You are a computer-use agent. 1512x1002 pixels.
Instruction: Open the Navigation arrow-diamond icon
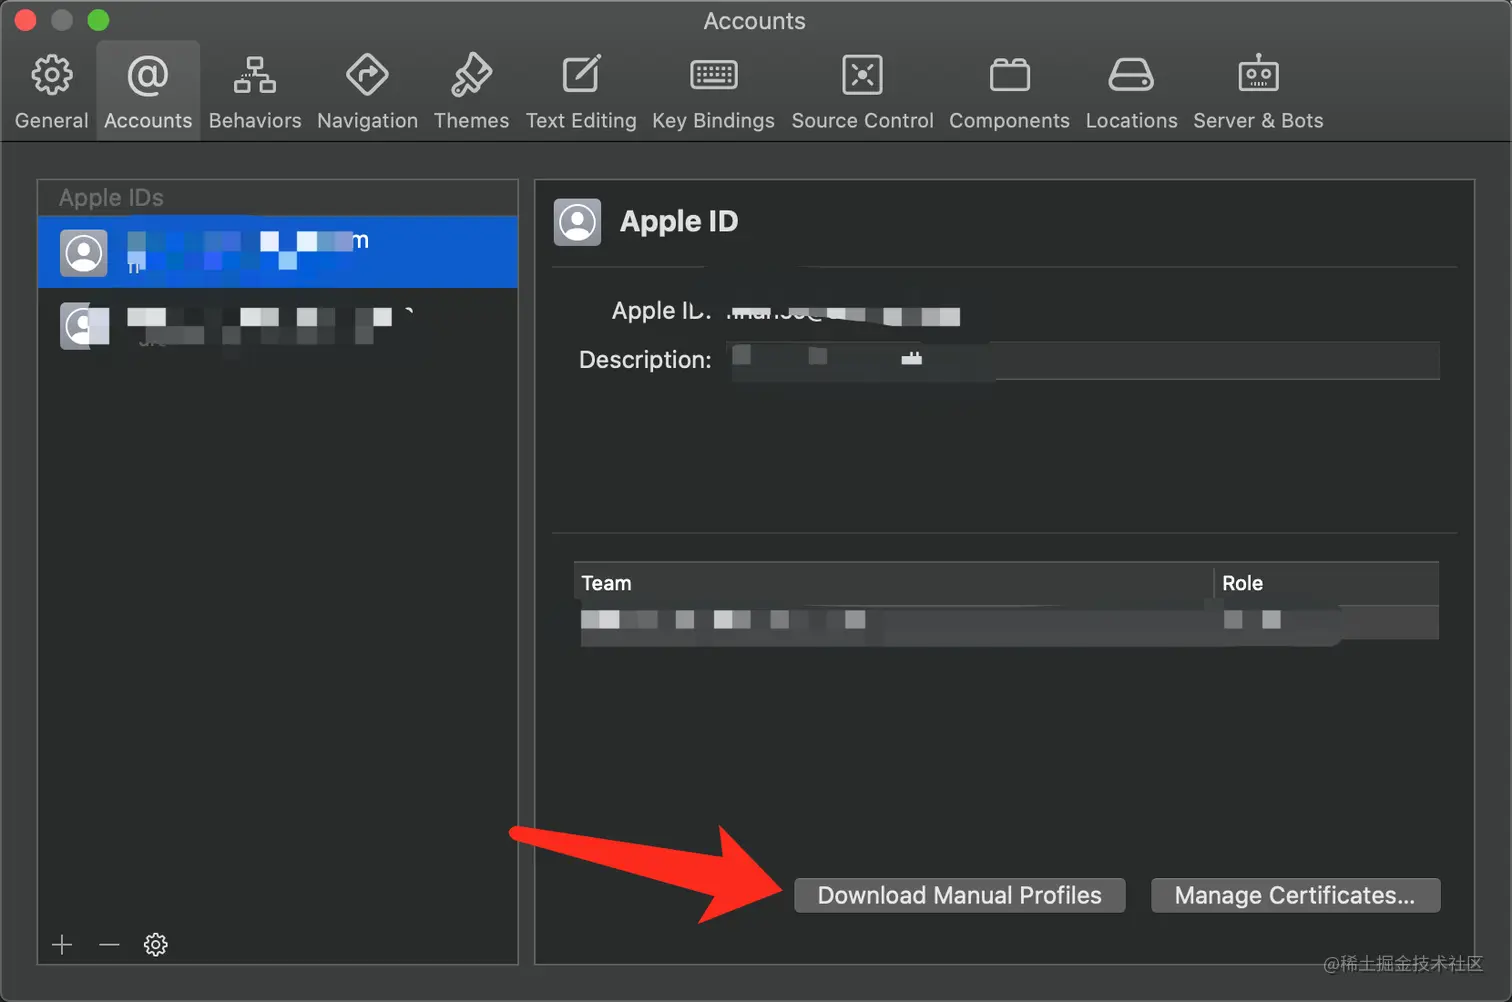pos(367,75)
